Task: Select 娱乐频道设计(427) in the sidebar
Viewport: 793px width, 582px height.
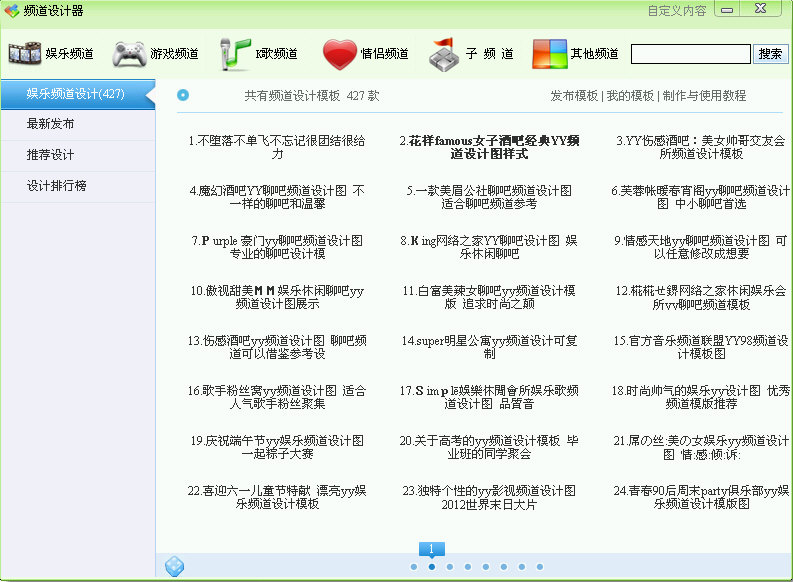Action: click(x=75, y=94)
